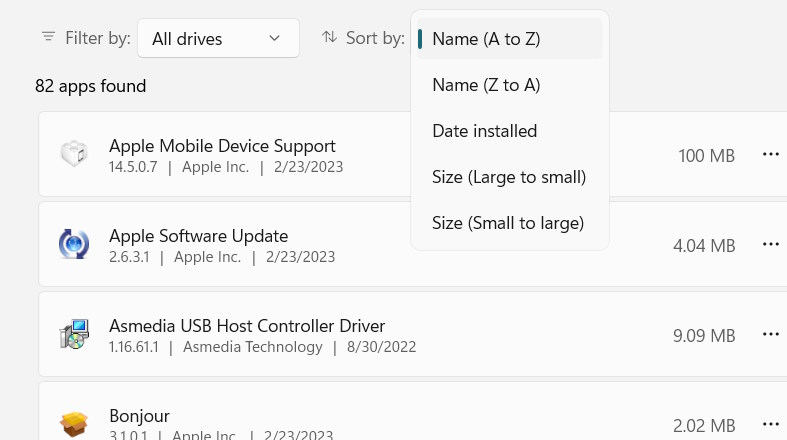Expand the All drives chevron arrow
Viewport: 787px width, 440px height.
coord(275,39)
